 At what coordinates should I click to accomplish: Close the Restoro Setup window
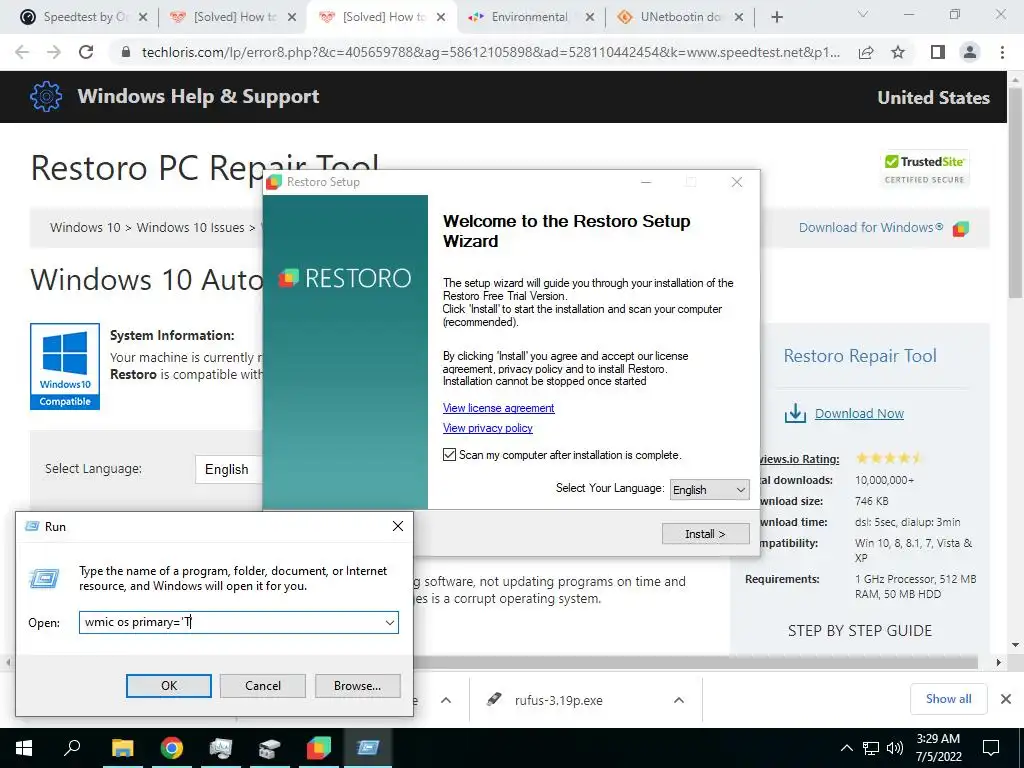[737, 182]
